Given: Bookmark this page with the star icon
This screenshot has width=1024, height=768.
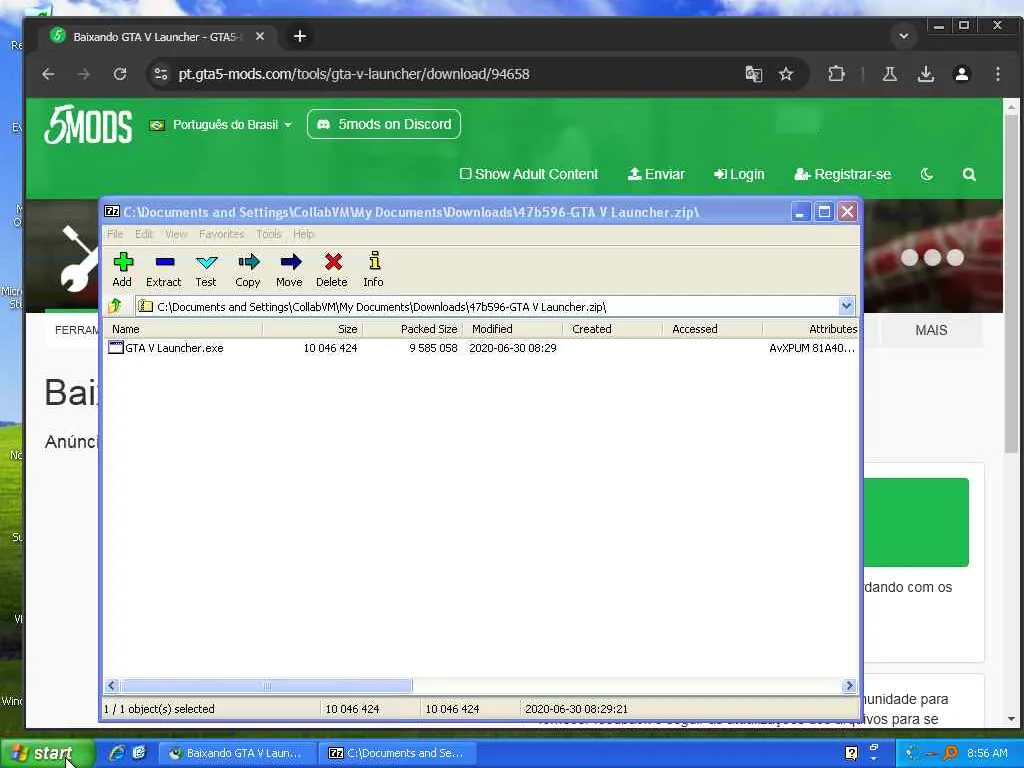Looking at the screenshot, I should click(786, 74).
